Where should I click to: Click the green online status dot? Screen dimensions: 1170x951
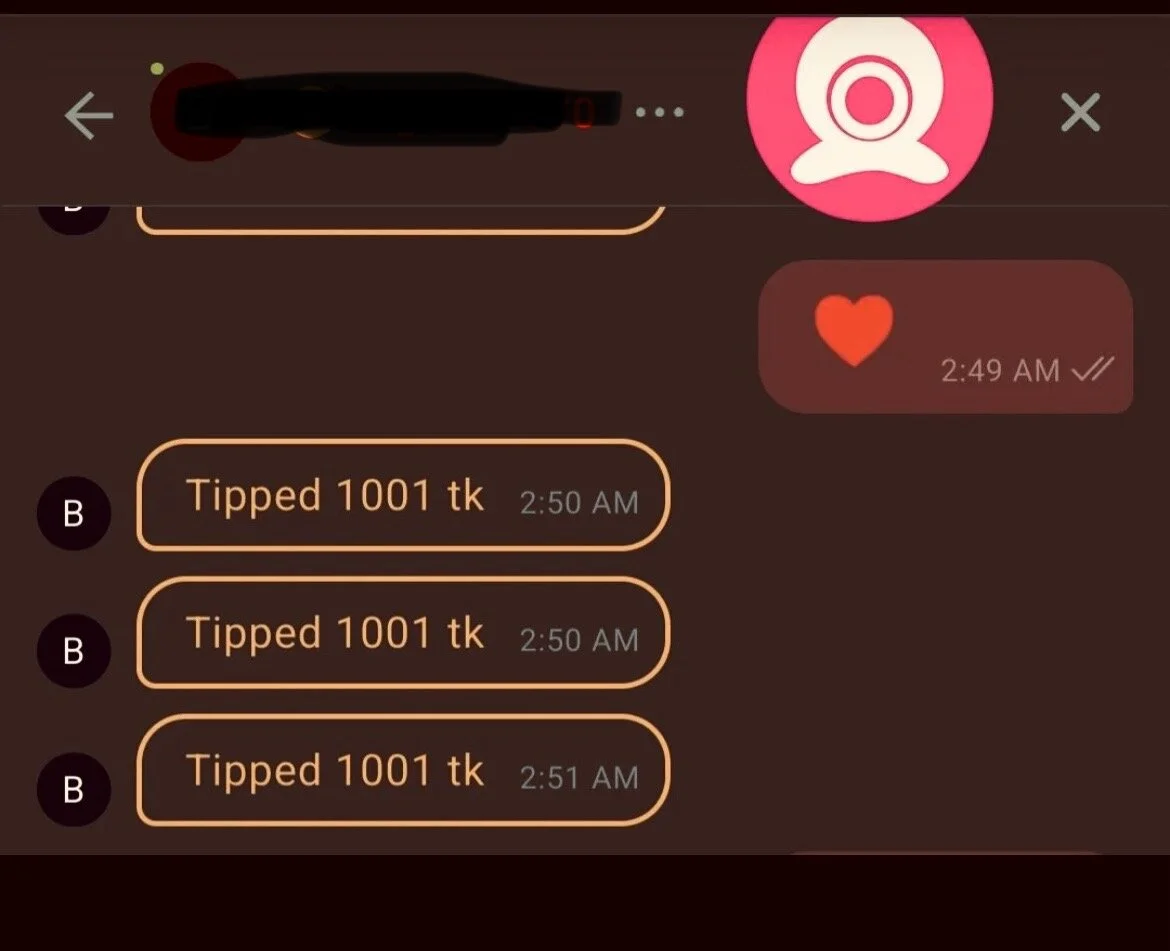point(157,69)
